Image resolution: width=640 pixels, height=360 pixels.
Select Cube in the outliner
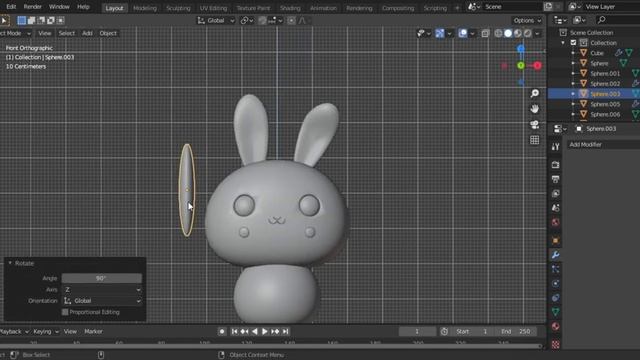(597, 53)
